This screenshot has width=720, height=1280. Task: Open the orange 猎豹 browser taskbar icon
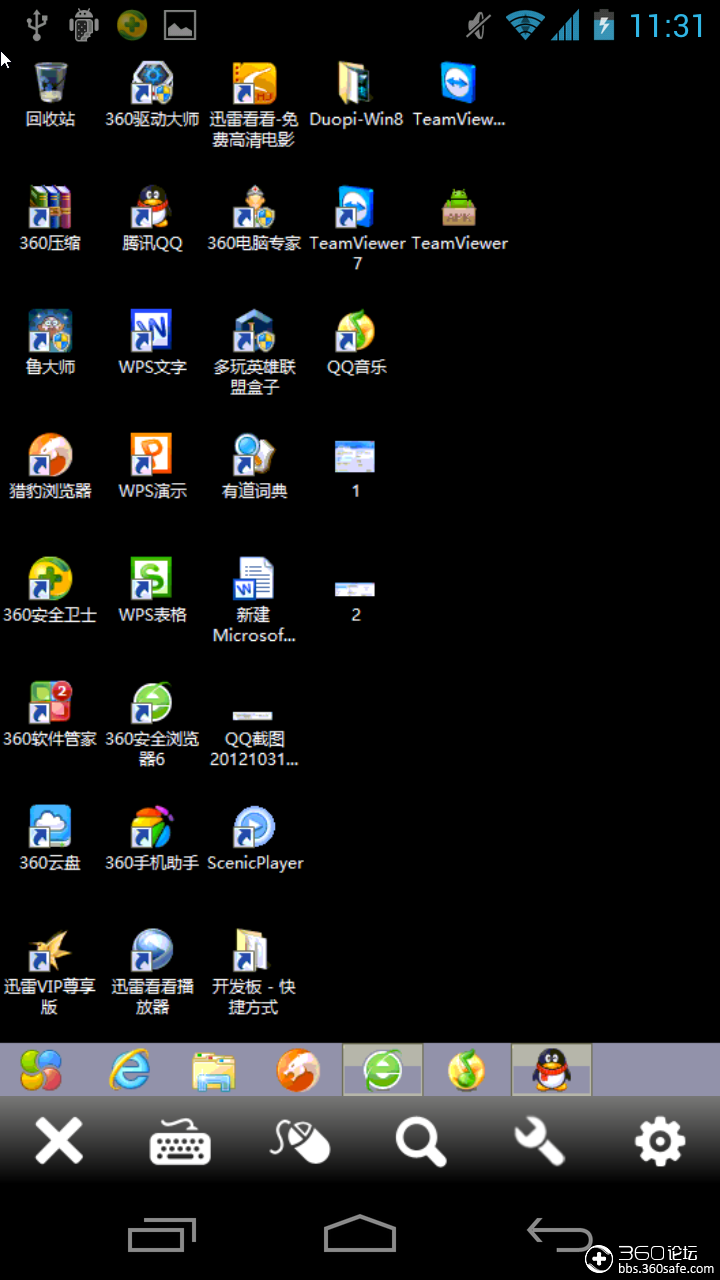[x=298, y=1070]
